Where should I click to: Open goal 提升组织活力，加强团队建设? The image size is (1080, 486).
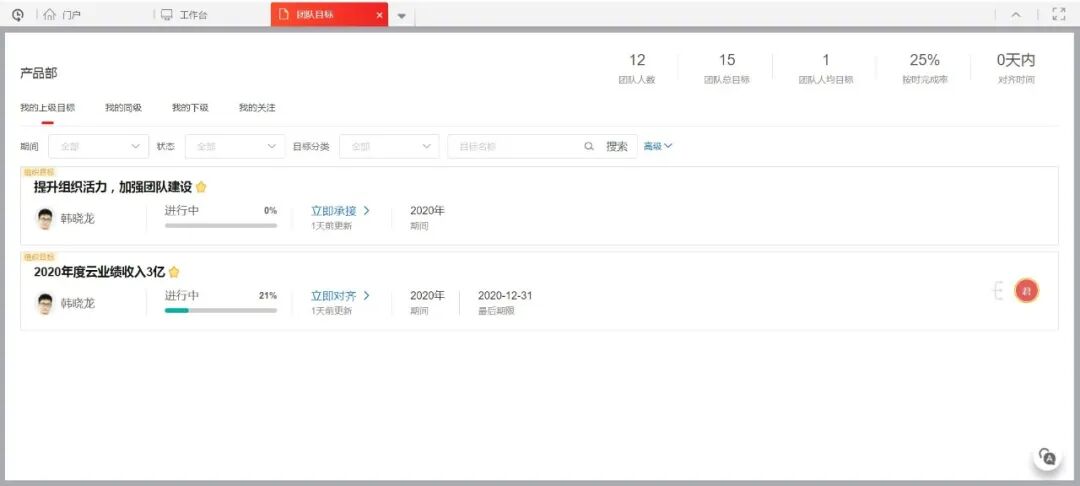(113, 187)
